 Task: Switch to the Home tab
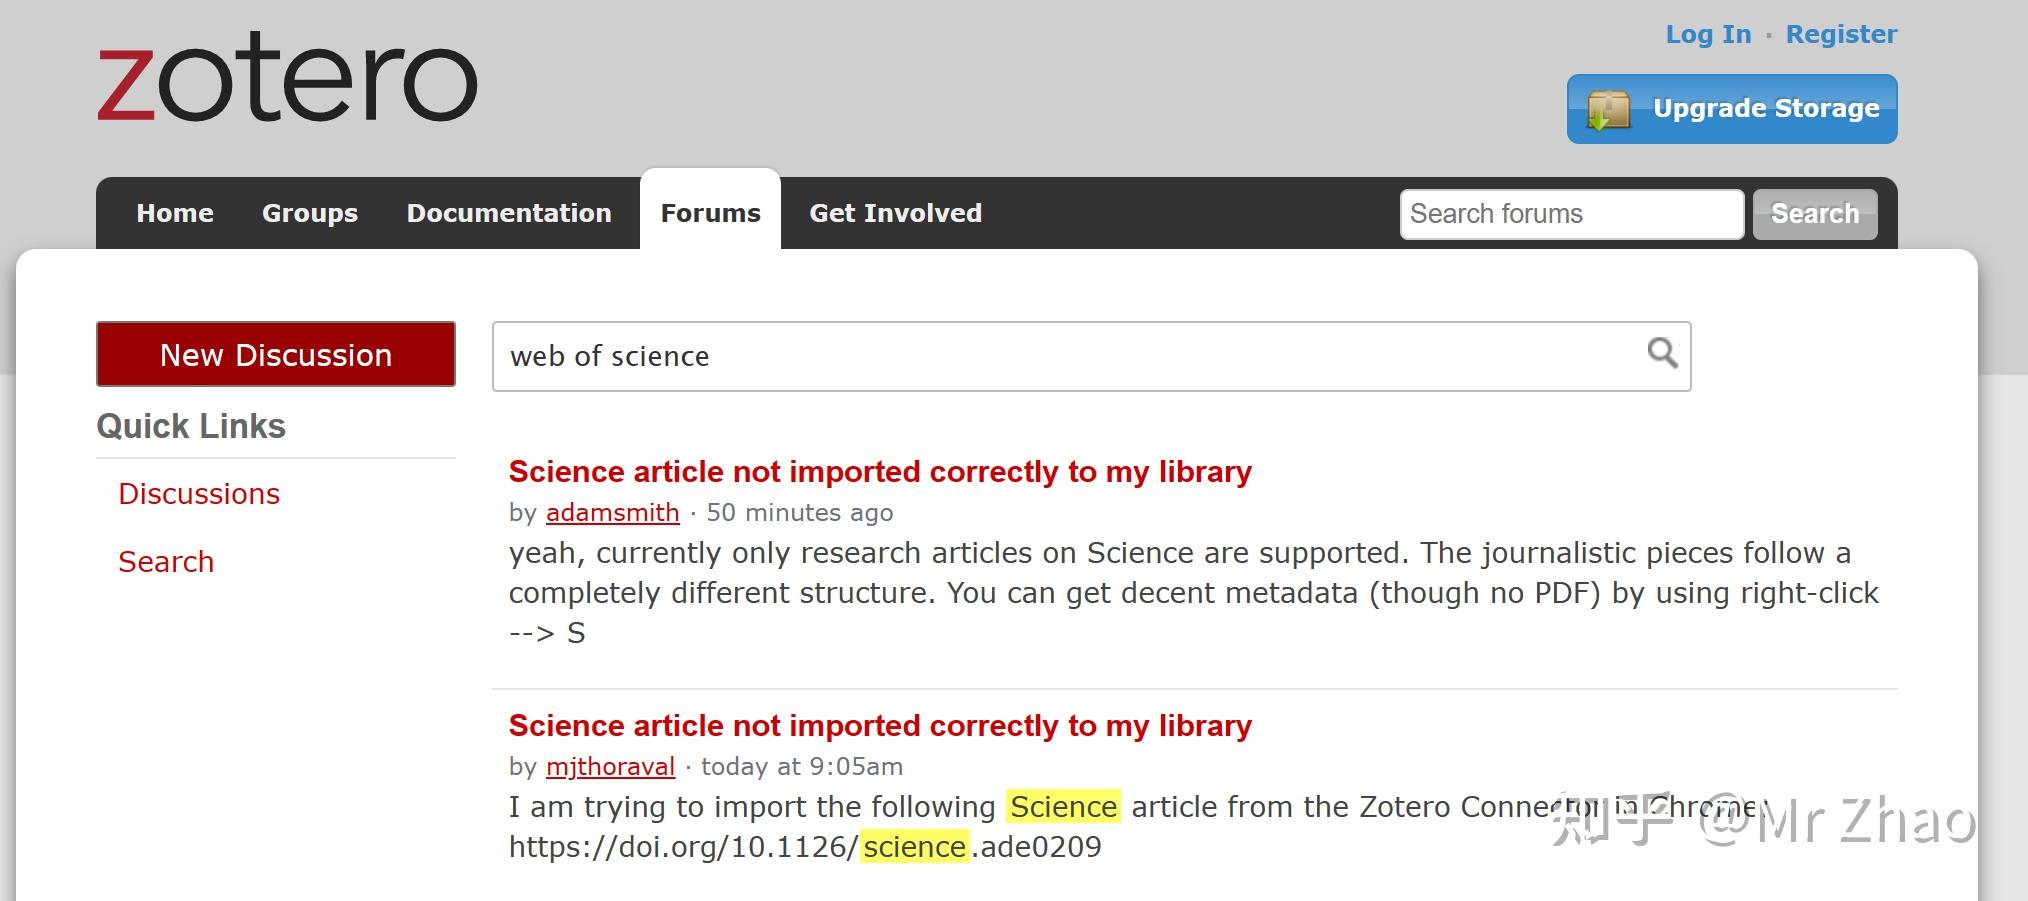(x=174, y=212)
